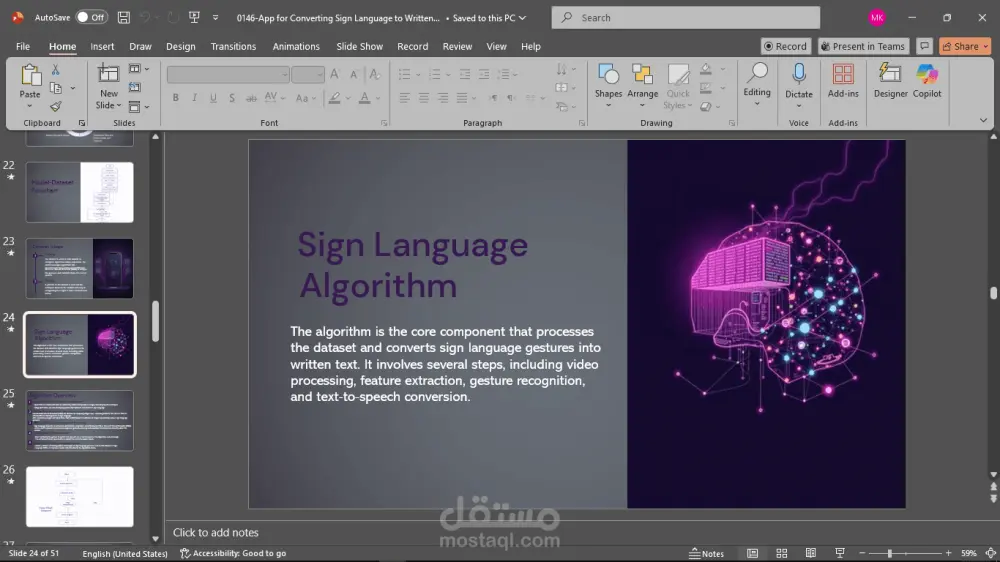
Task: Toggle text Shadow formatting
Action: [x=232, y=98]
